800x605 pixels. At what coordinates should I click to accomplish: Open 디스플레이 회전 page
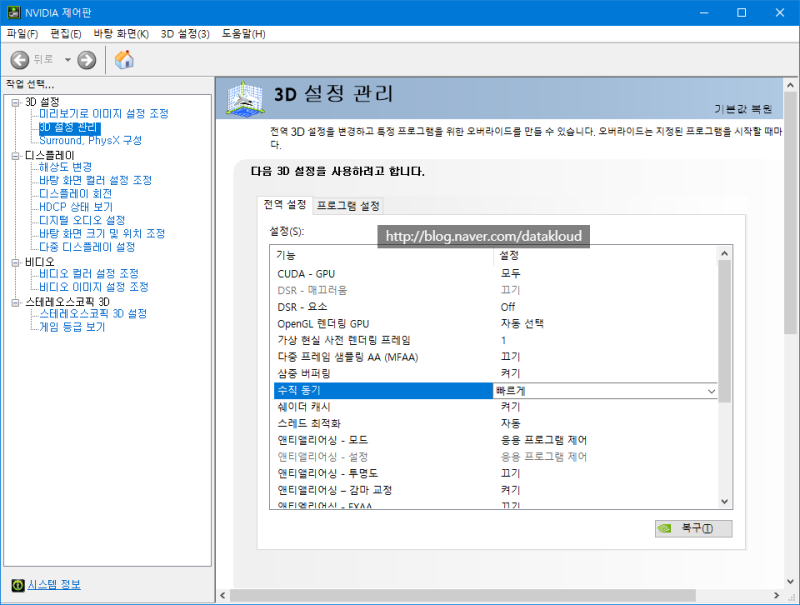pyautogui.click(x=76, y=193)
